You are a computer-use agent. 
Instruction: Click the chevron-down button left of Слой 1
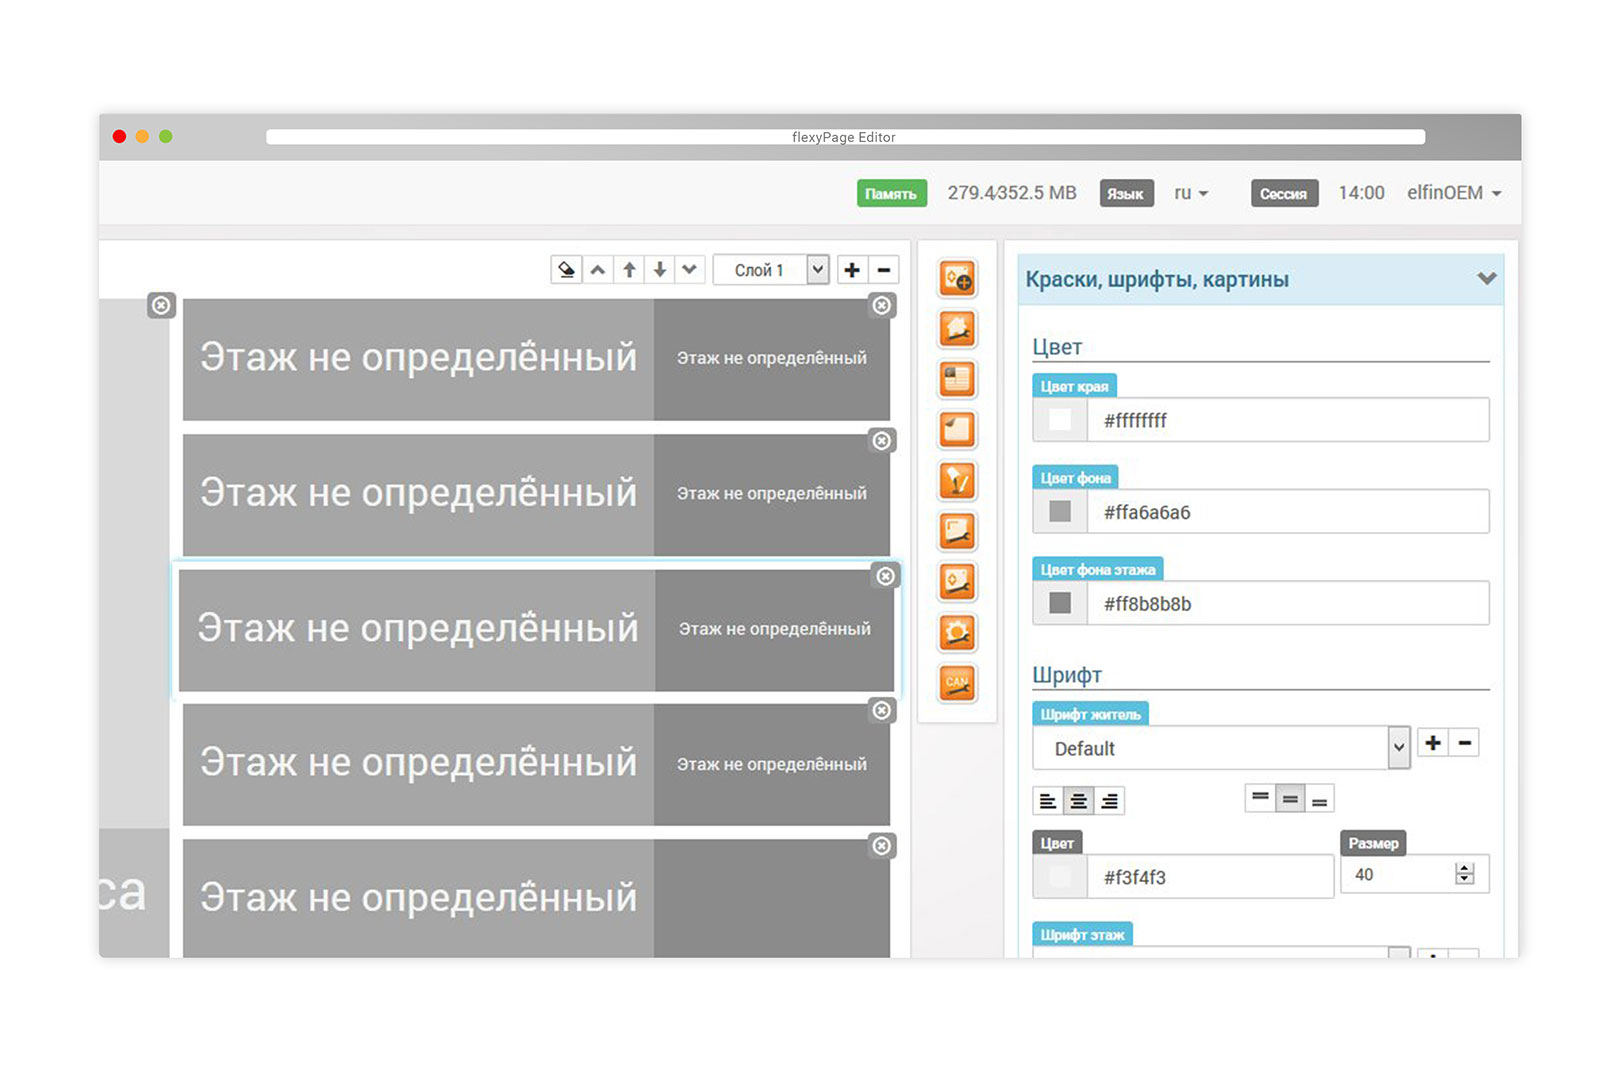point(690,270)
